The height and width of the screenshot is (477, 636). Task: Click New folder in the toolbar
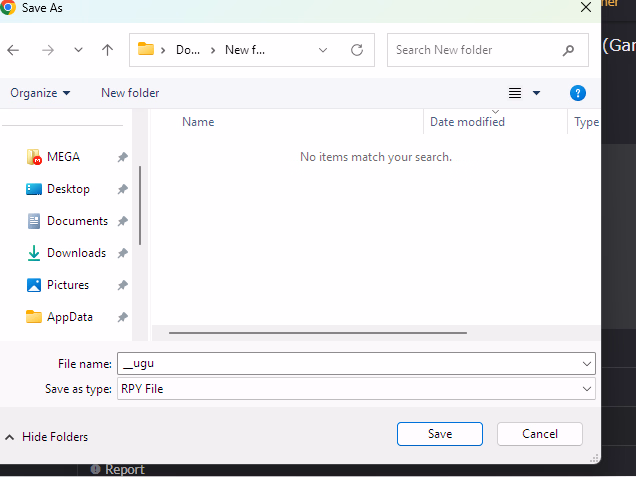click(x=130, y=93)
